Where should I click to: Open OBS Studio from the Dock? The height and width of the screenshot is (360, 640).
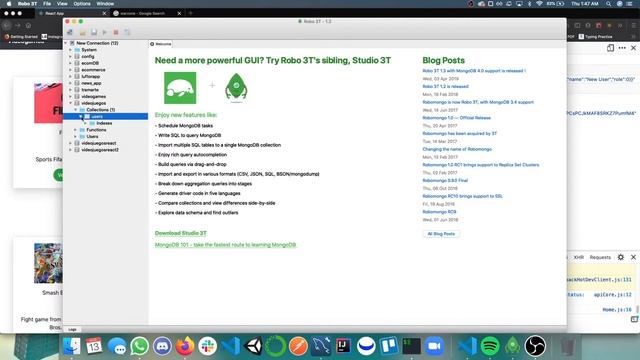[x=535, y=346]
